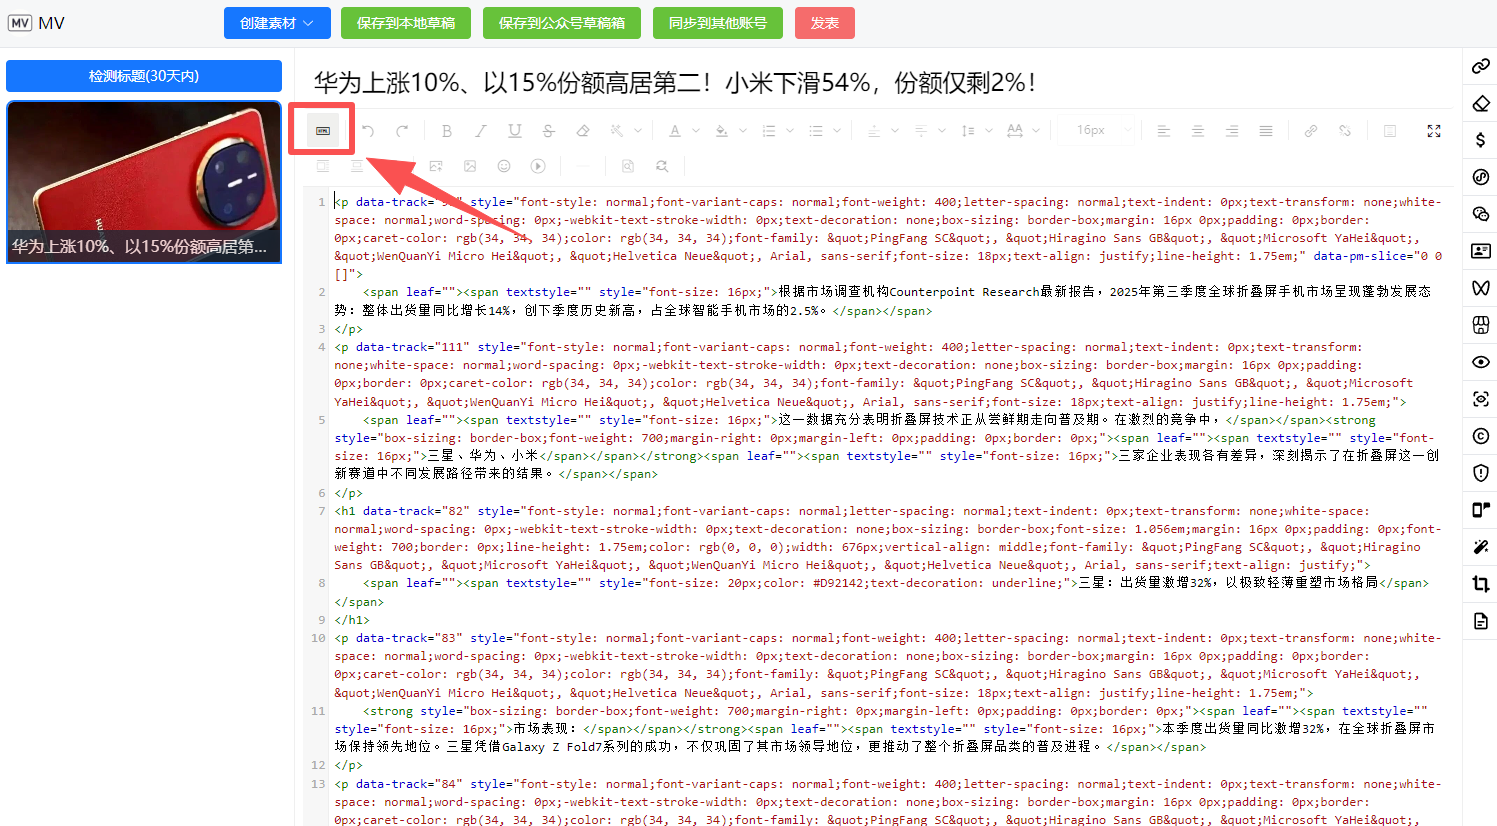Select the eraser icon in right sidebar
Viewport: 1497px width, 826px height.
1481,103
